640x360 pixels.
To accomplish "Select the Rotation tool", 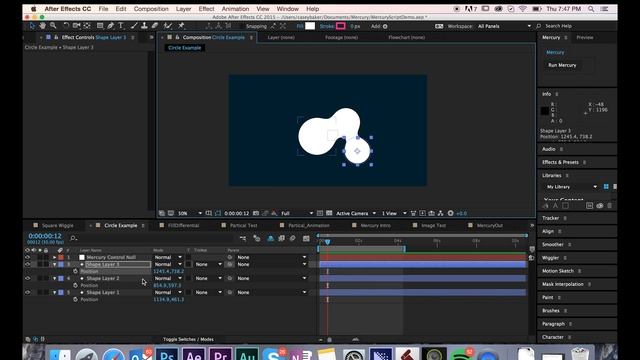I will (x=65, y=26).
